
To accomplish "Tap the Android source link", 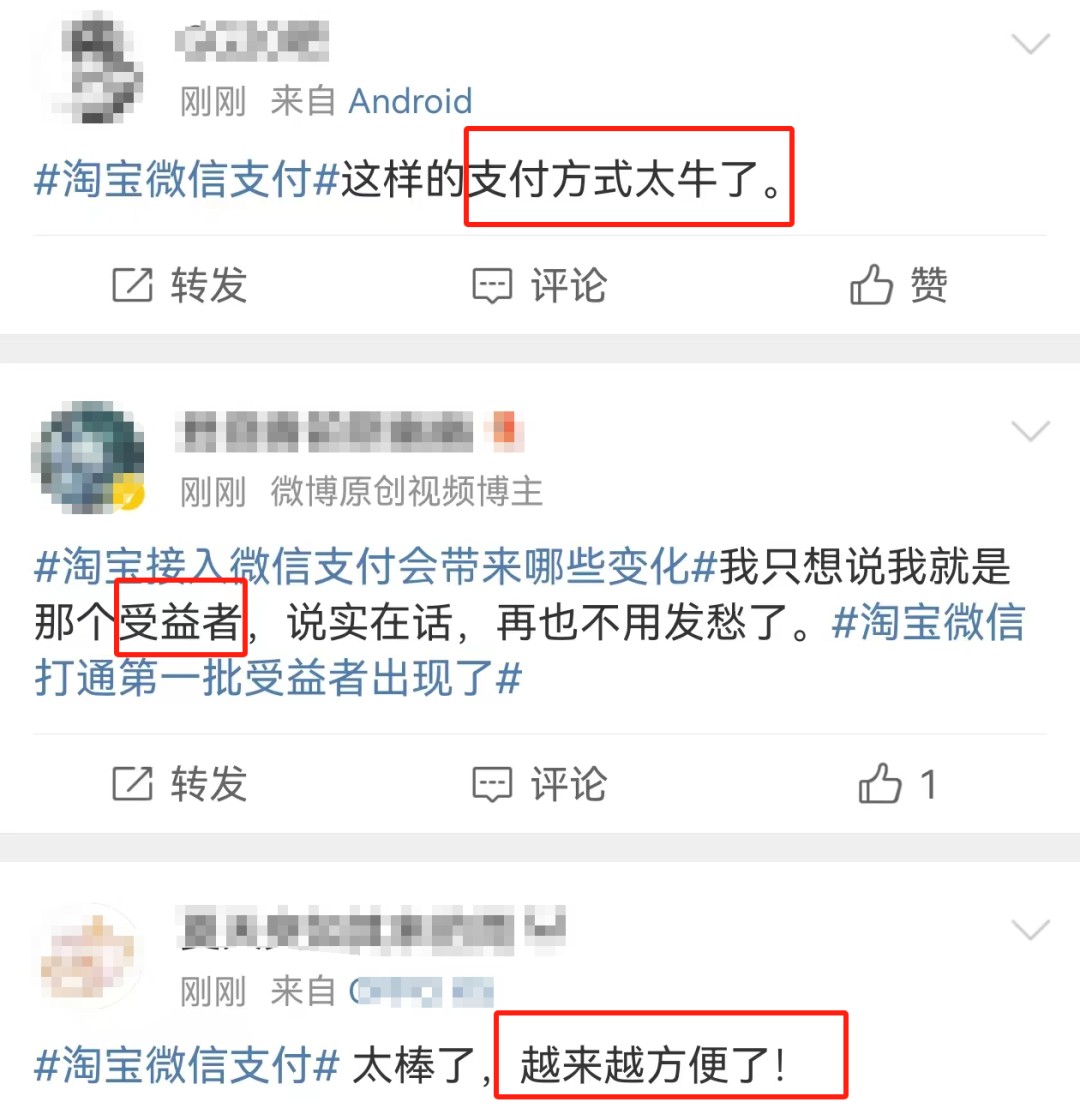I will tap(410, 101).
